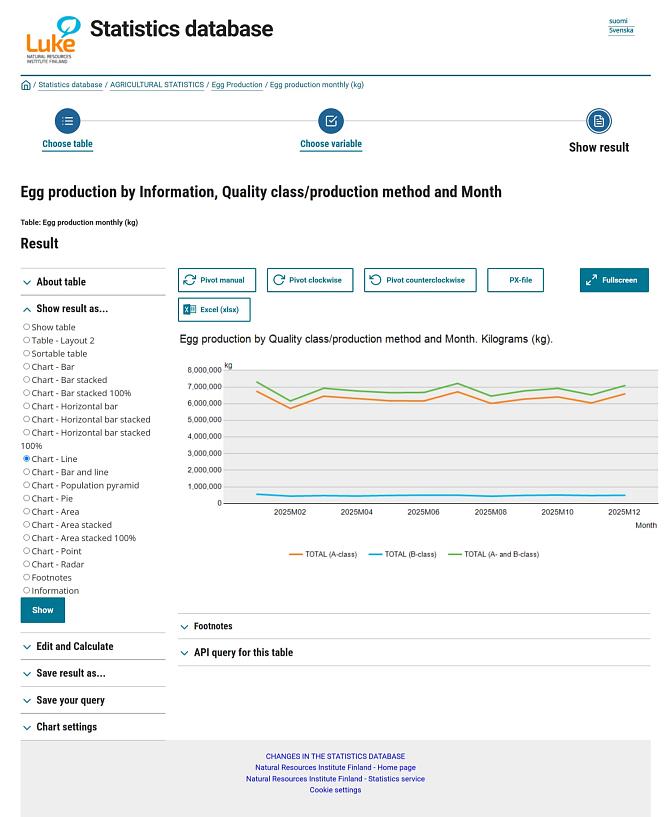Image resolution: width=671 pixels, height=817 pixels.
Task: Choose Chart - Horizontal bar stacked option
Action: [26, 419]
